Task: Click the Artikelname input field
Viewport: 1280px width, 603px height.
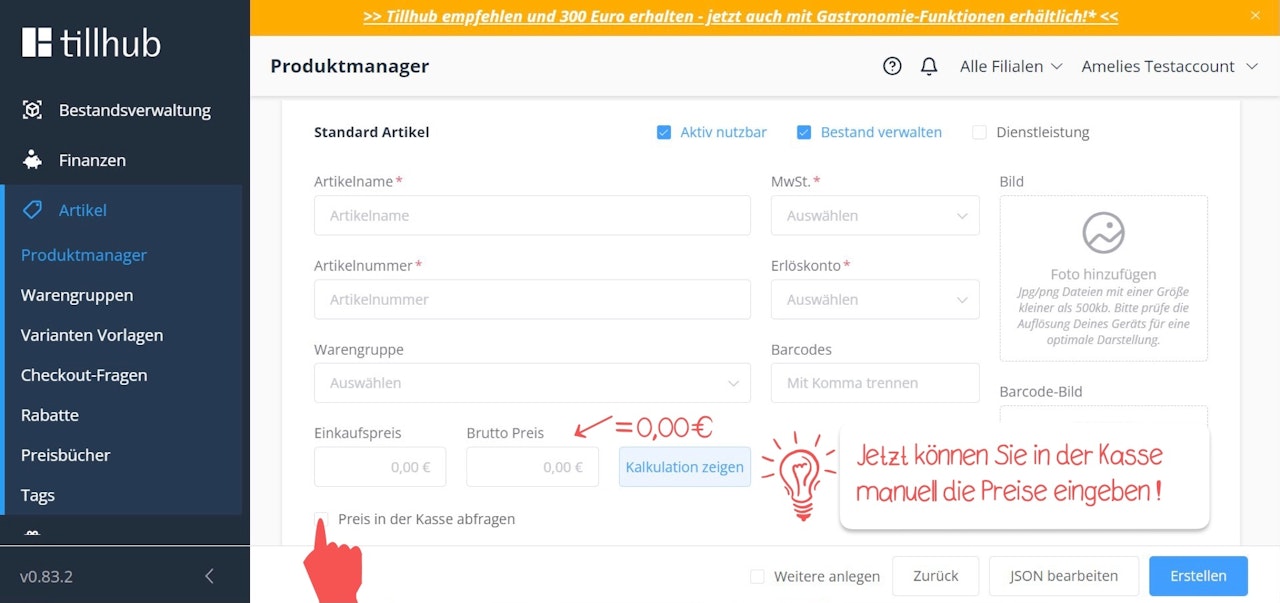Action: (x=532, y=215)
